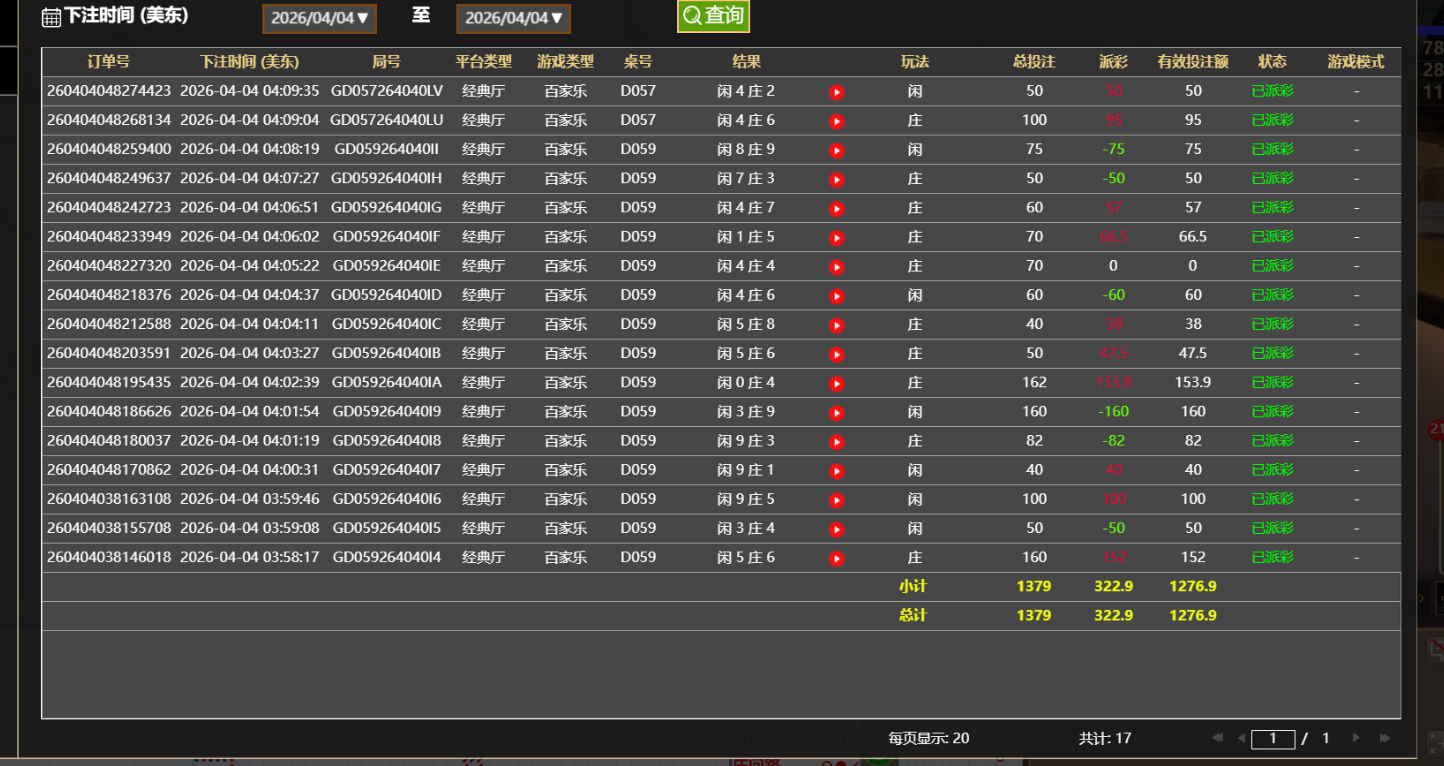Click calendar icon beside bet time label
This screenshot has width=1444, height=766.
click(51, 17)
